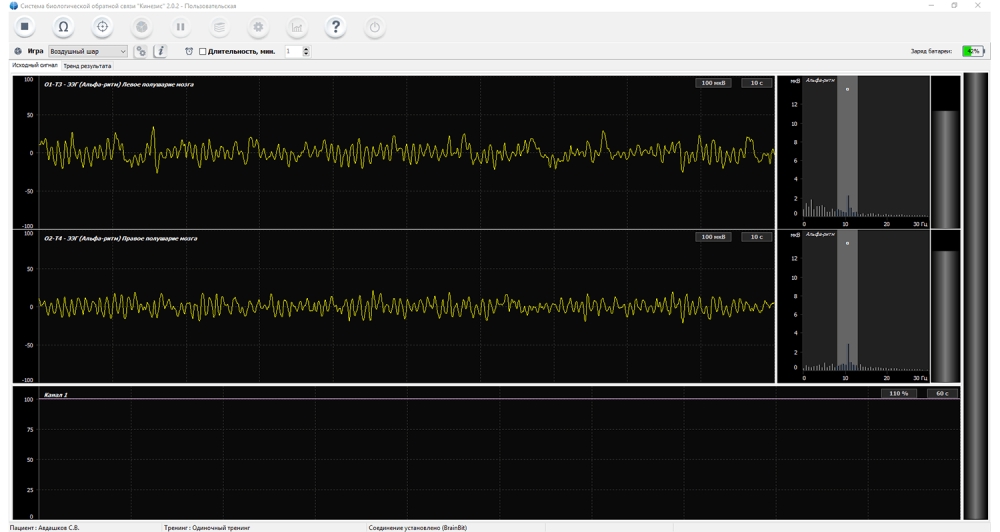
Task: Increase duration minutes with the up arrow
Action: 306,48
